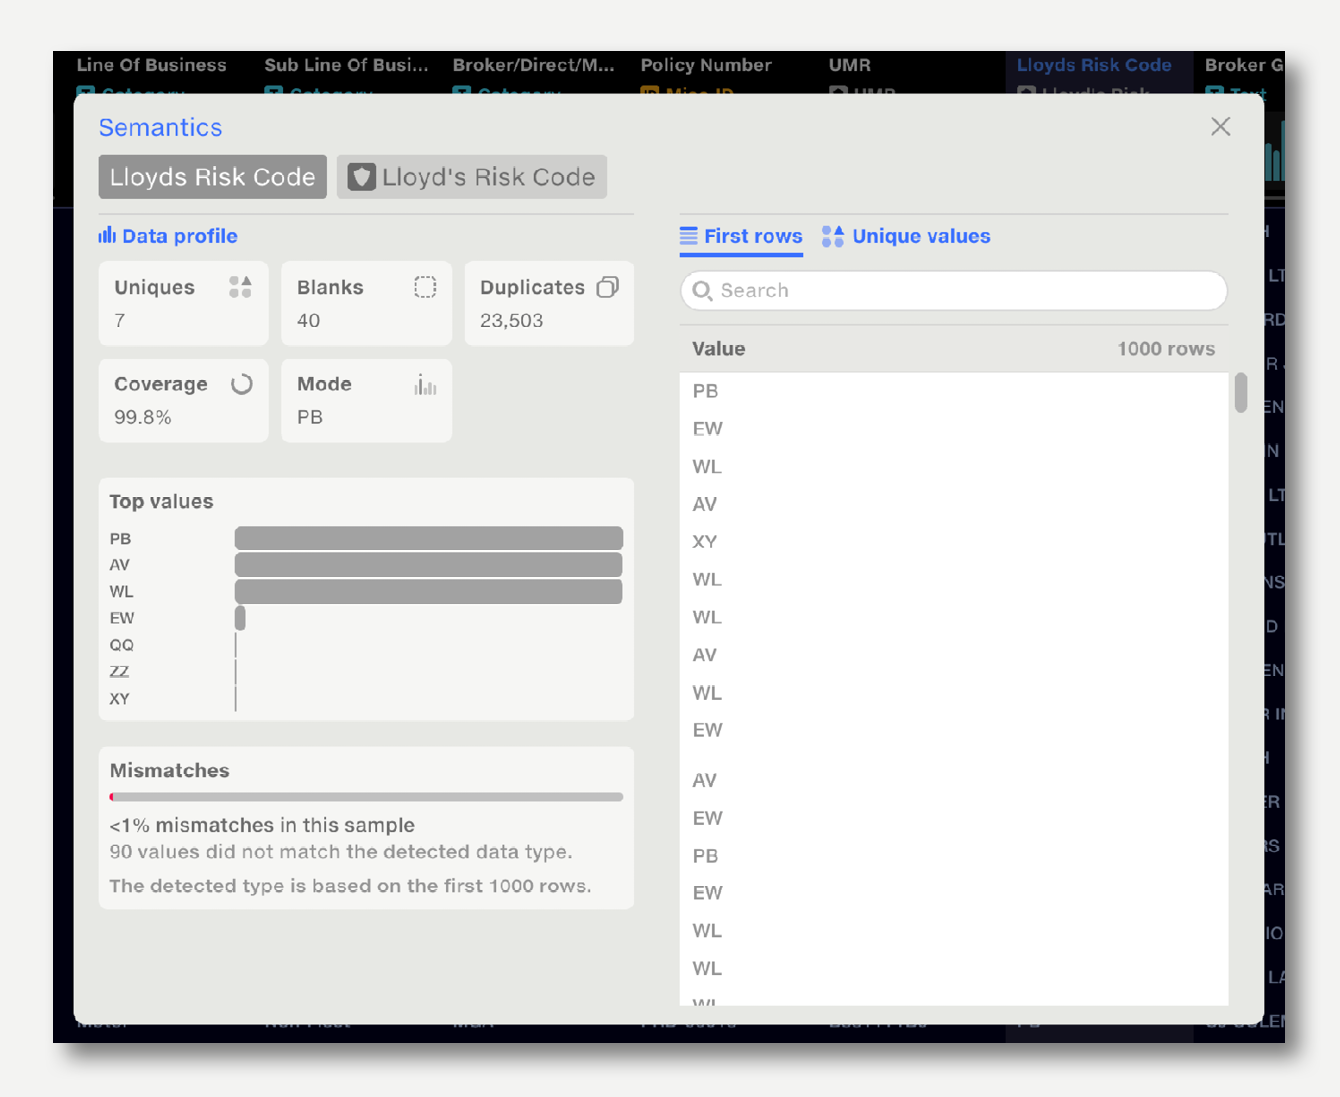Click the Blanks dashed-square icon

coord(425,287)
